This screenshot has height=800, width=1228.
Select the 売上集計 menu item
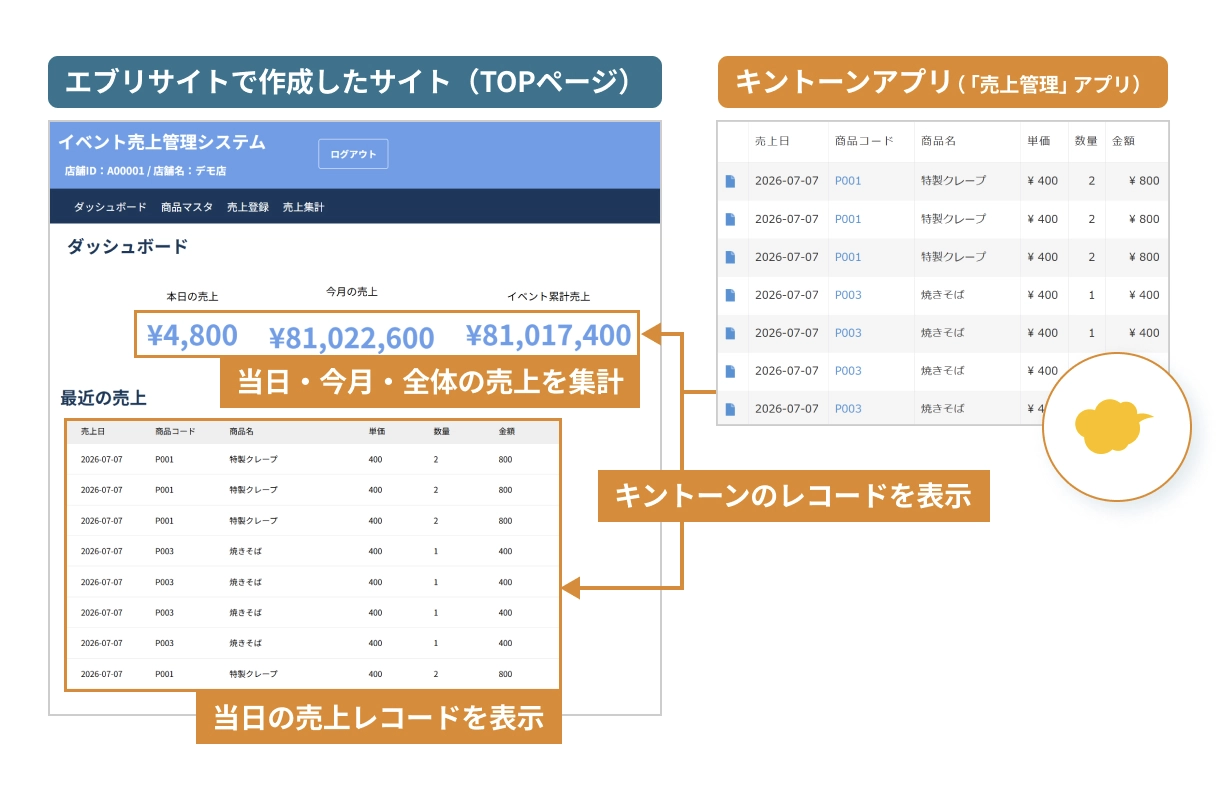[303, 207]
